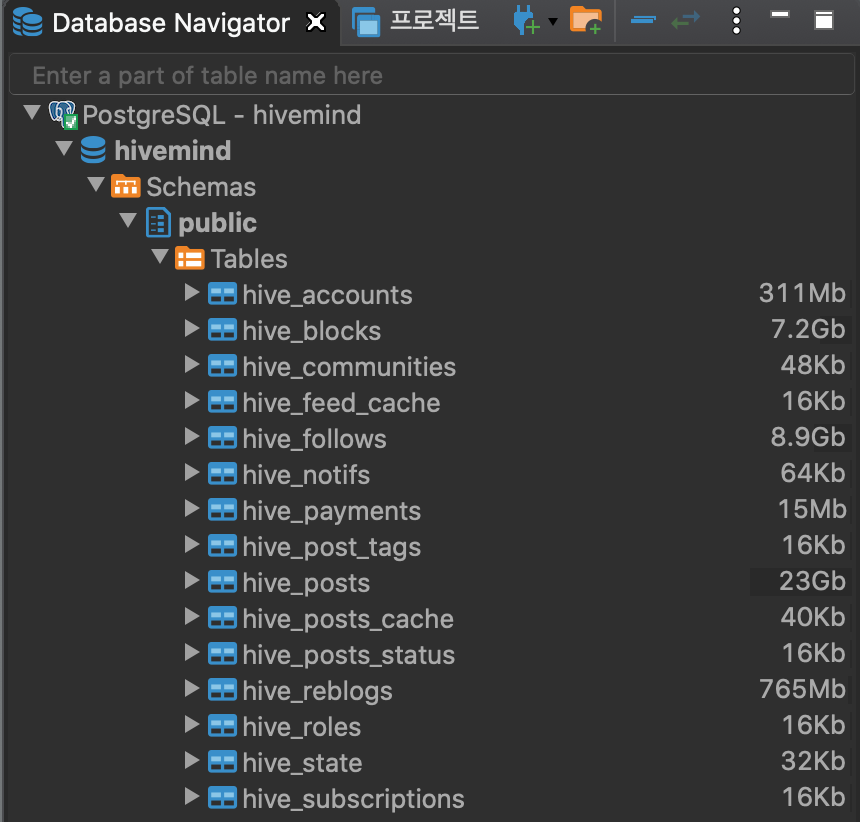The height and width of the screenshot is (822, 860).
Task: Expand the hive_reblogs table
Action: point(191,688)
